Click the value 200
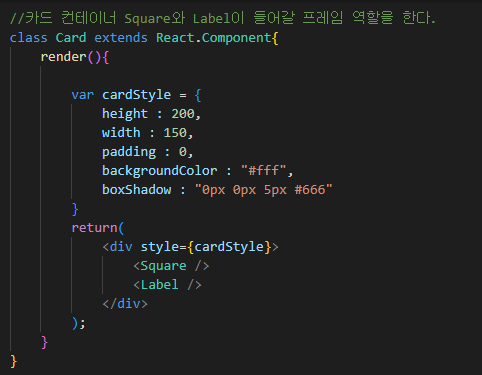The image size is (482, 375). click(x=183, y=114)
